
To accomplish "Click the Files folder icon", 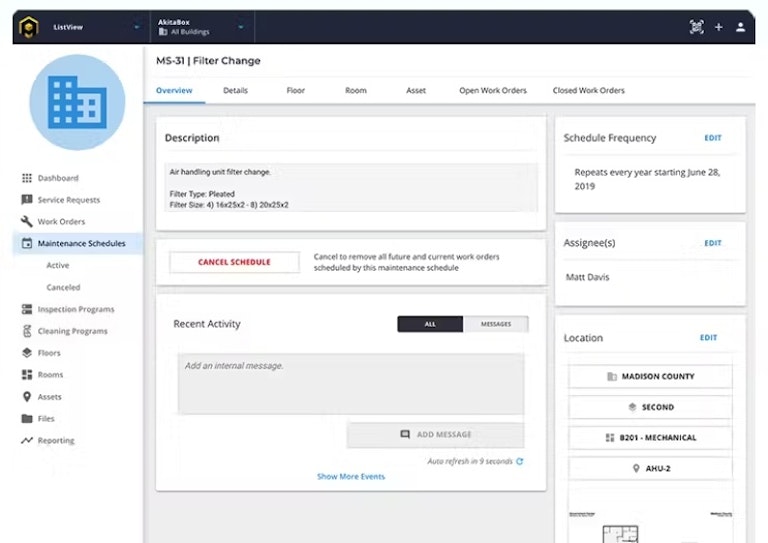I will 27,418.
